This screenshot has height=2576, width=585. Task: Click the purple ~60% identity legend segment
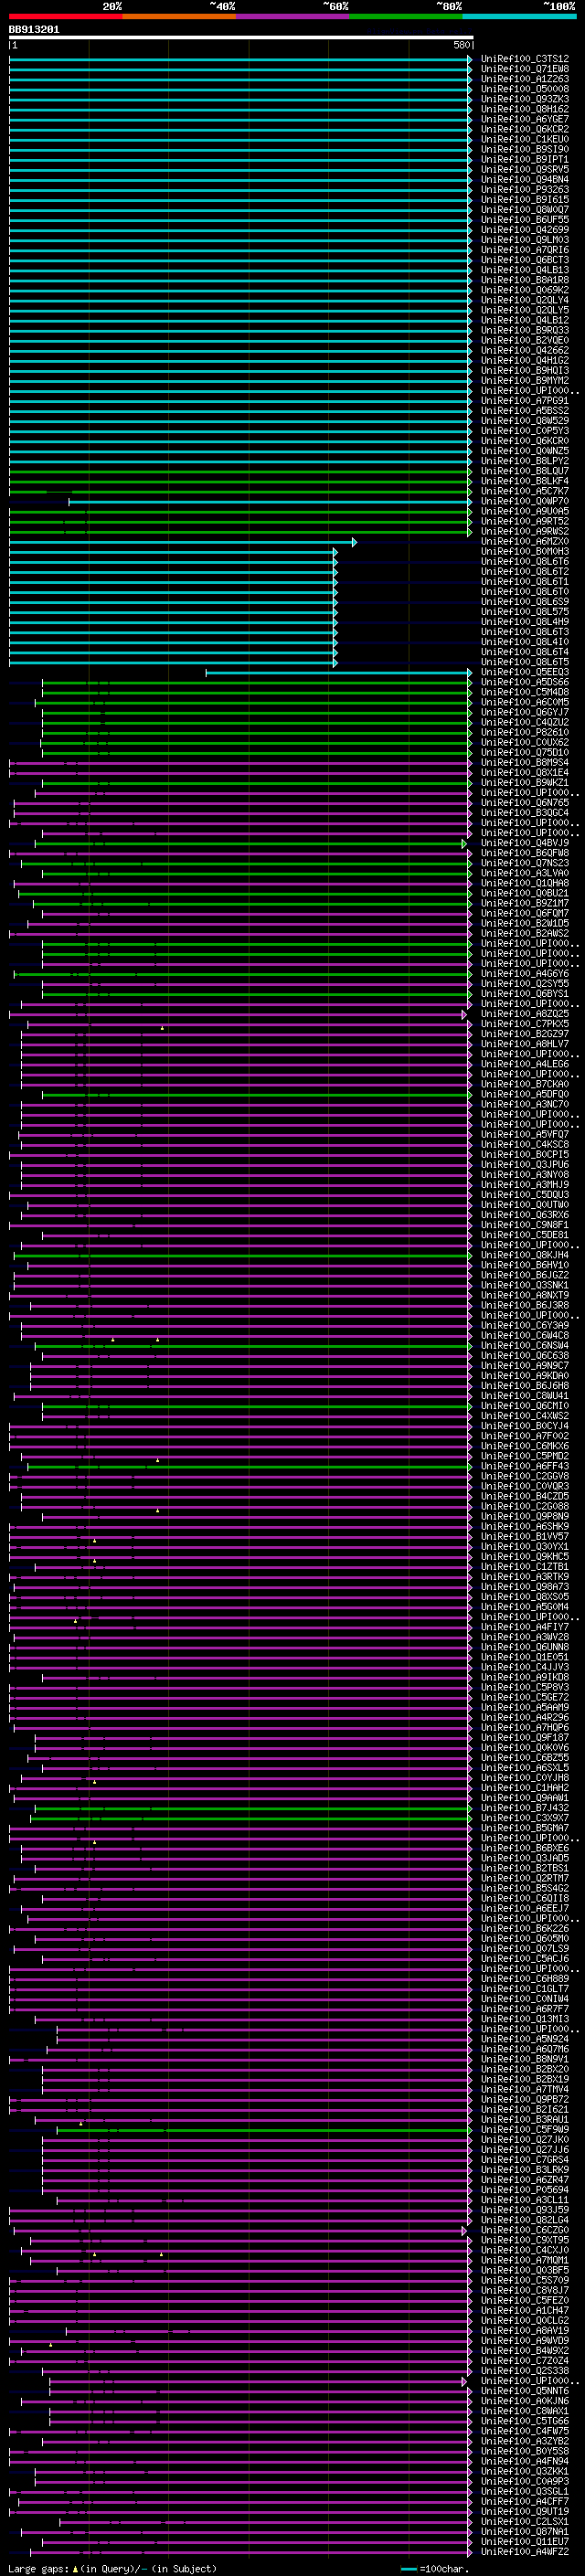[x=293, y=16]
